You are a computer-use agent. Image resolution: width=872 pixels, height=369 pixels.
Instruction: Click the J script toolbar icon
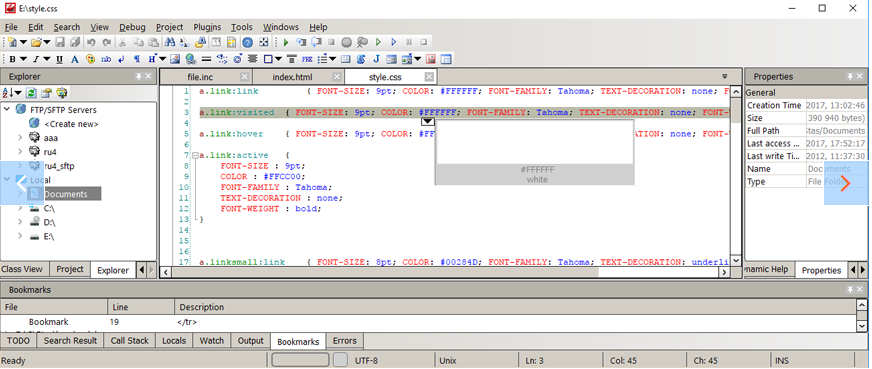point(376,59)
